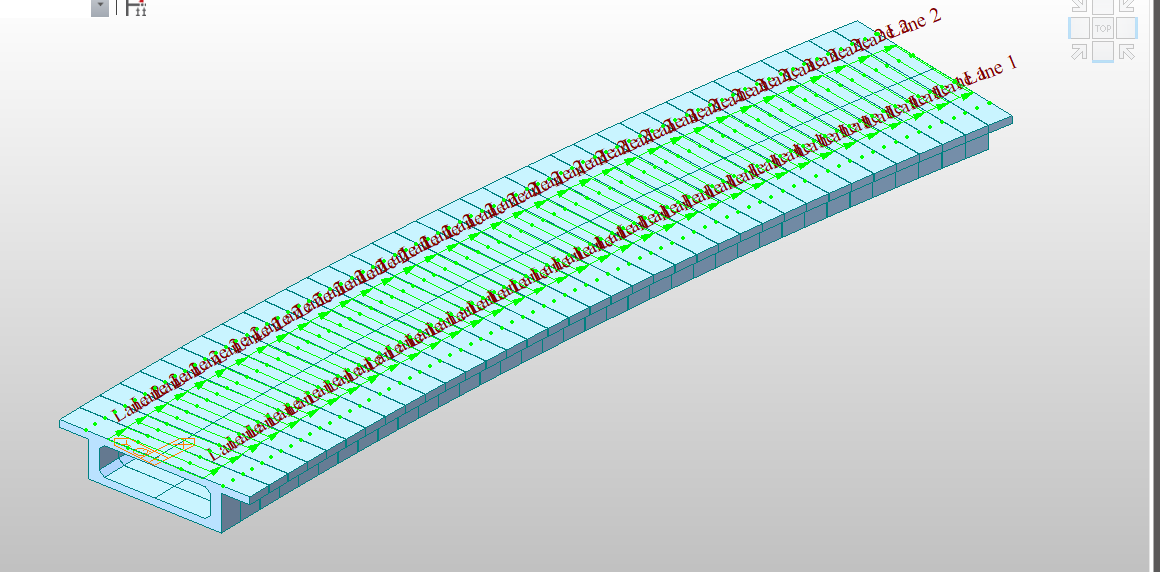
Task: Open the dropdown arrow in the top toolbar
Action: [100, 8]
